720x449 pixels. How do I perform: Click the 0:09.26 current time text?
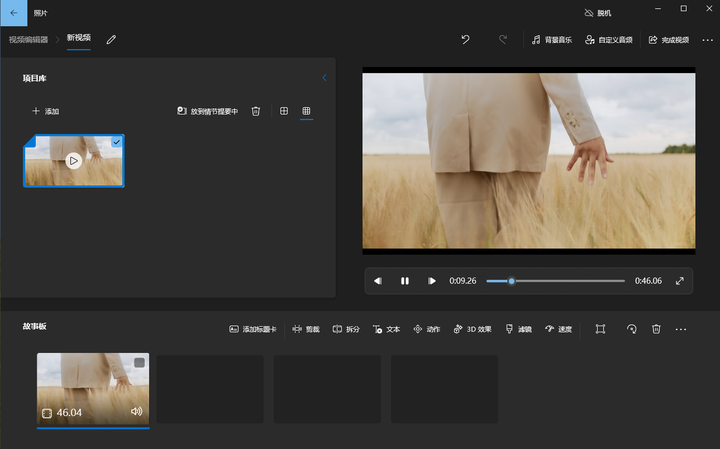tap(462, 281)
